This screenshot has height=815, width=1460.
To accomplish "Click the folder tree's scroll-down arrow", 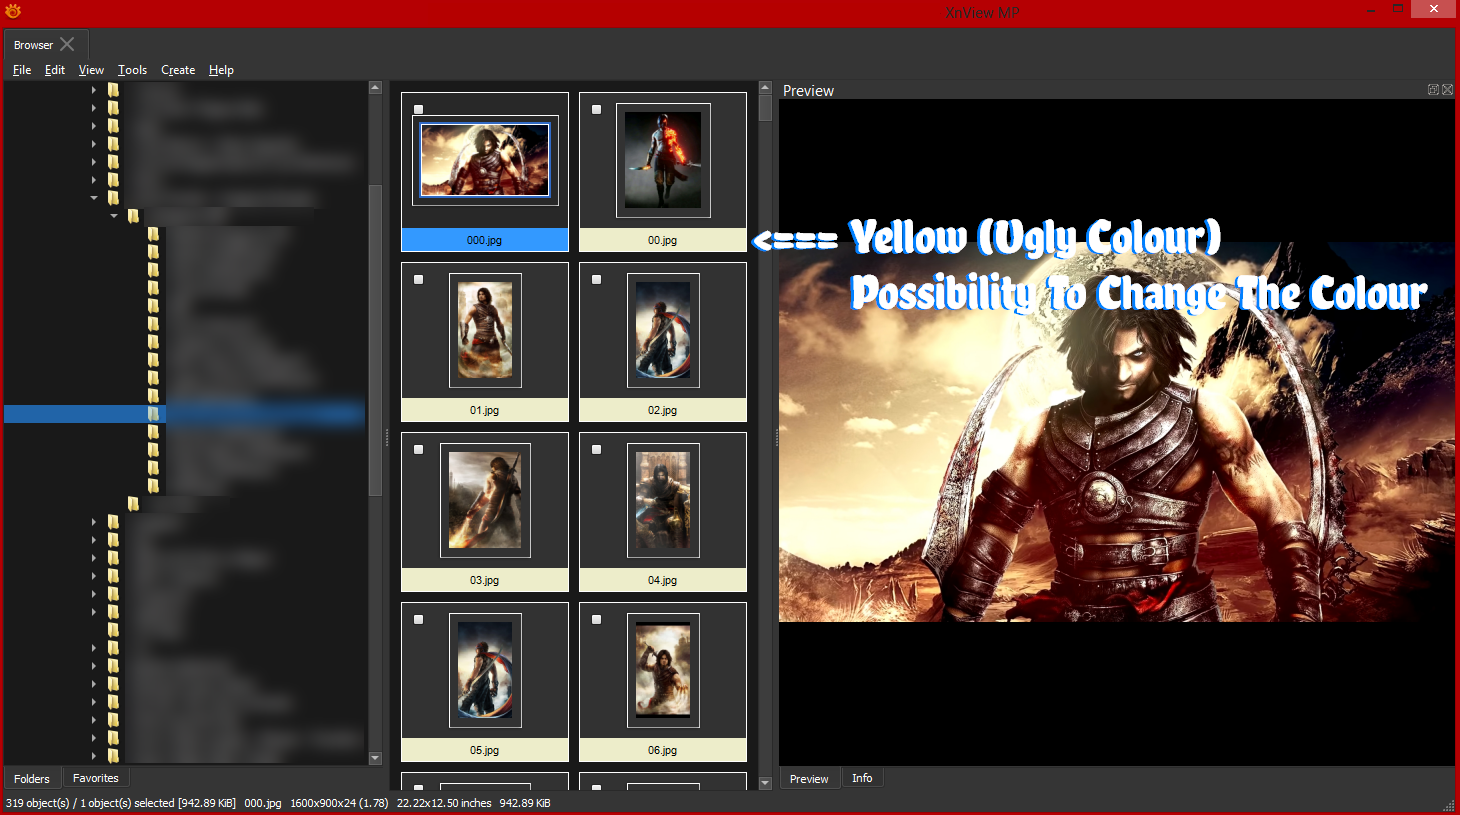I will tap(375, 758).
